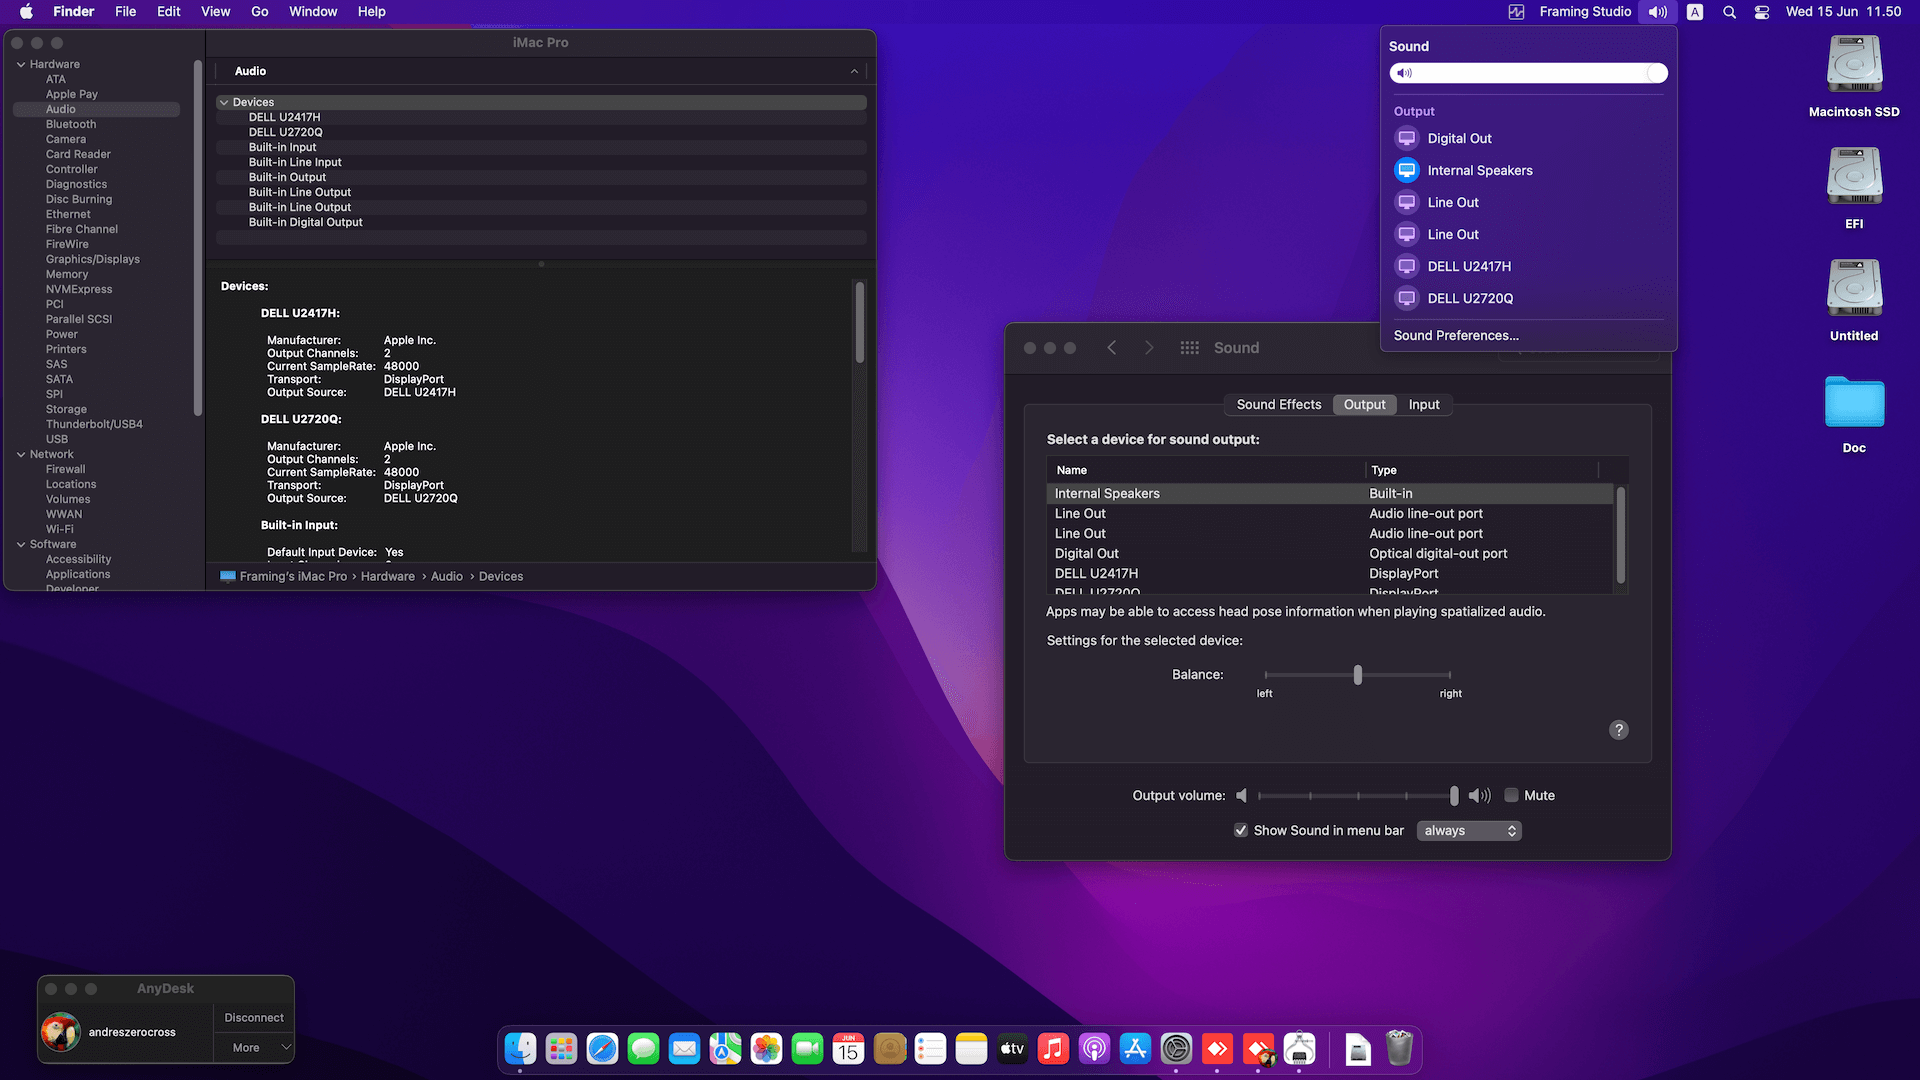The height and width of the screenshot is (1080, 1920).
Task: Toggle the Mute checkbox
Action: [x=1511, y=796]
